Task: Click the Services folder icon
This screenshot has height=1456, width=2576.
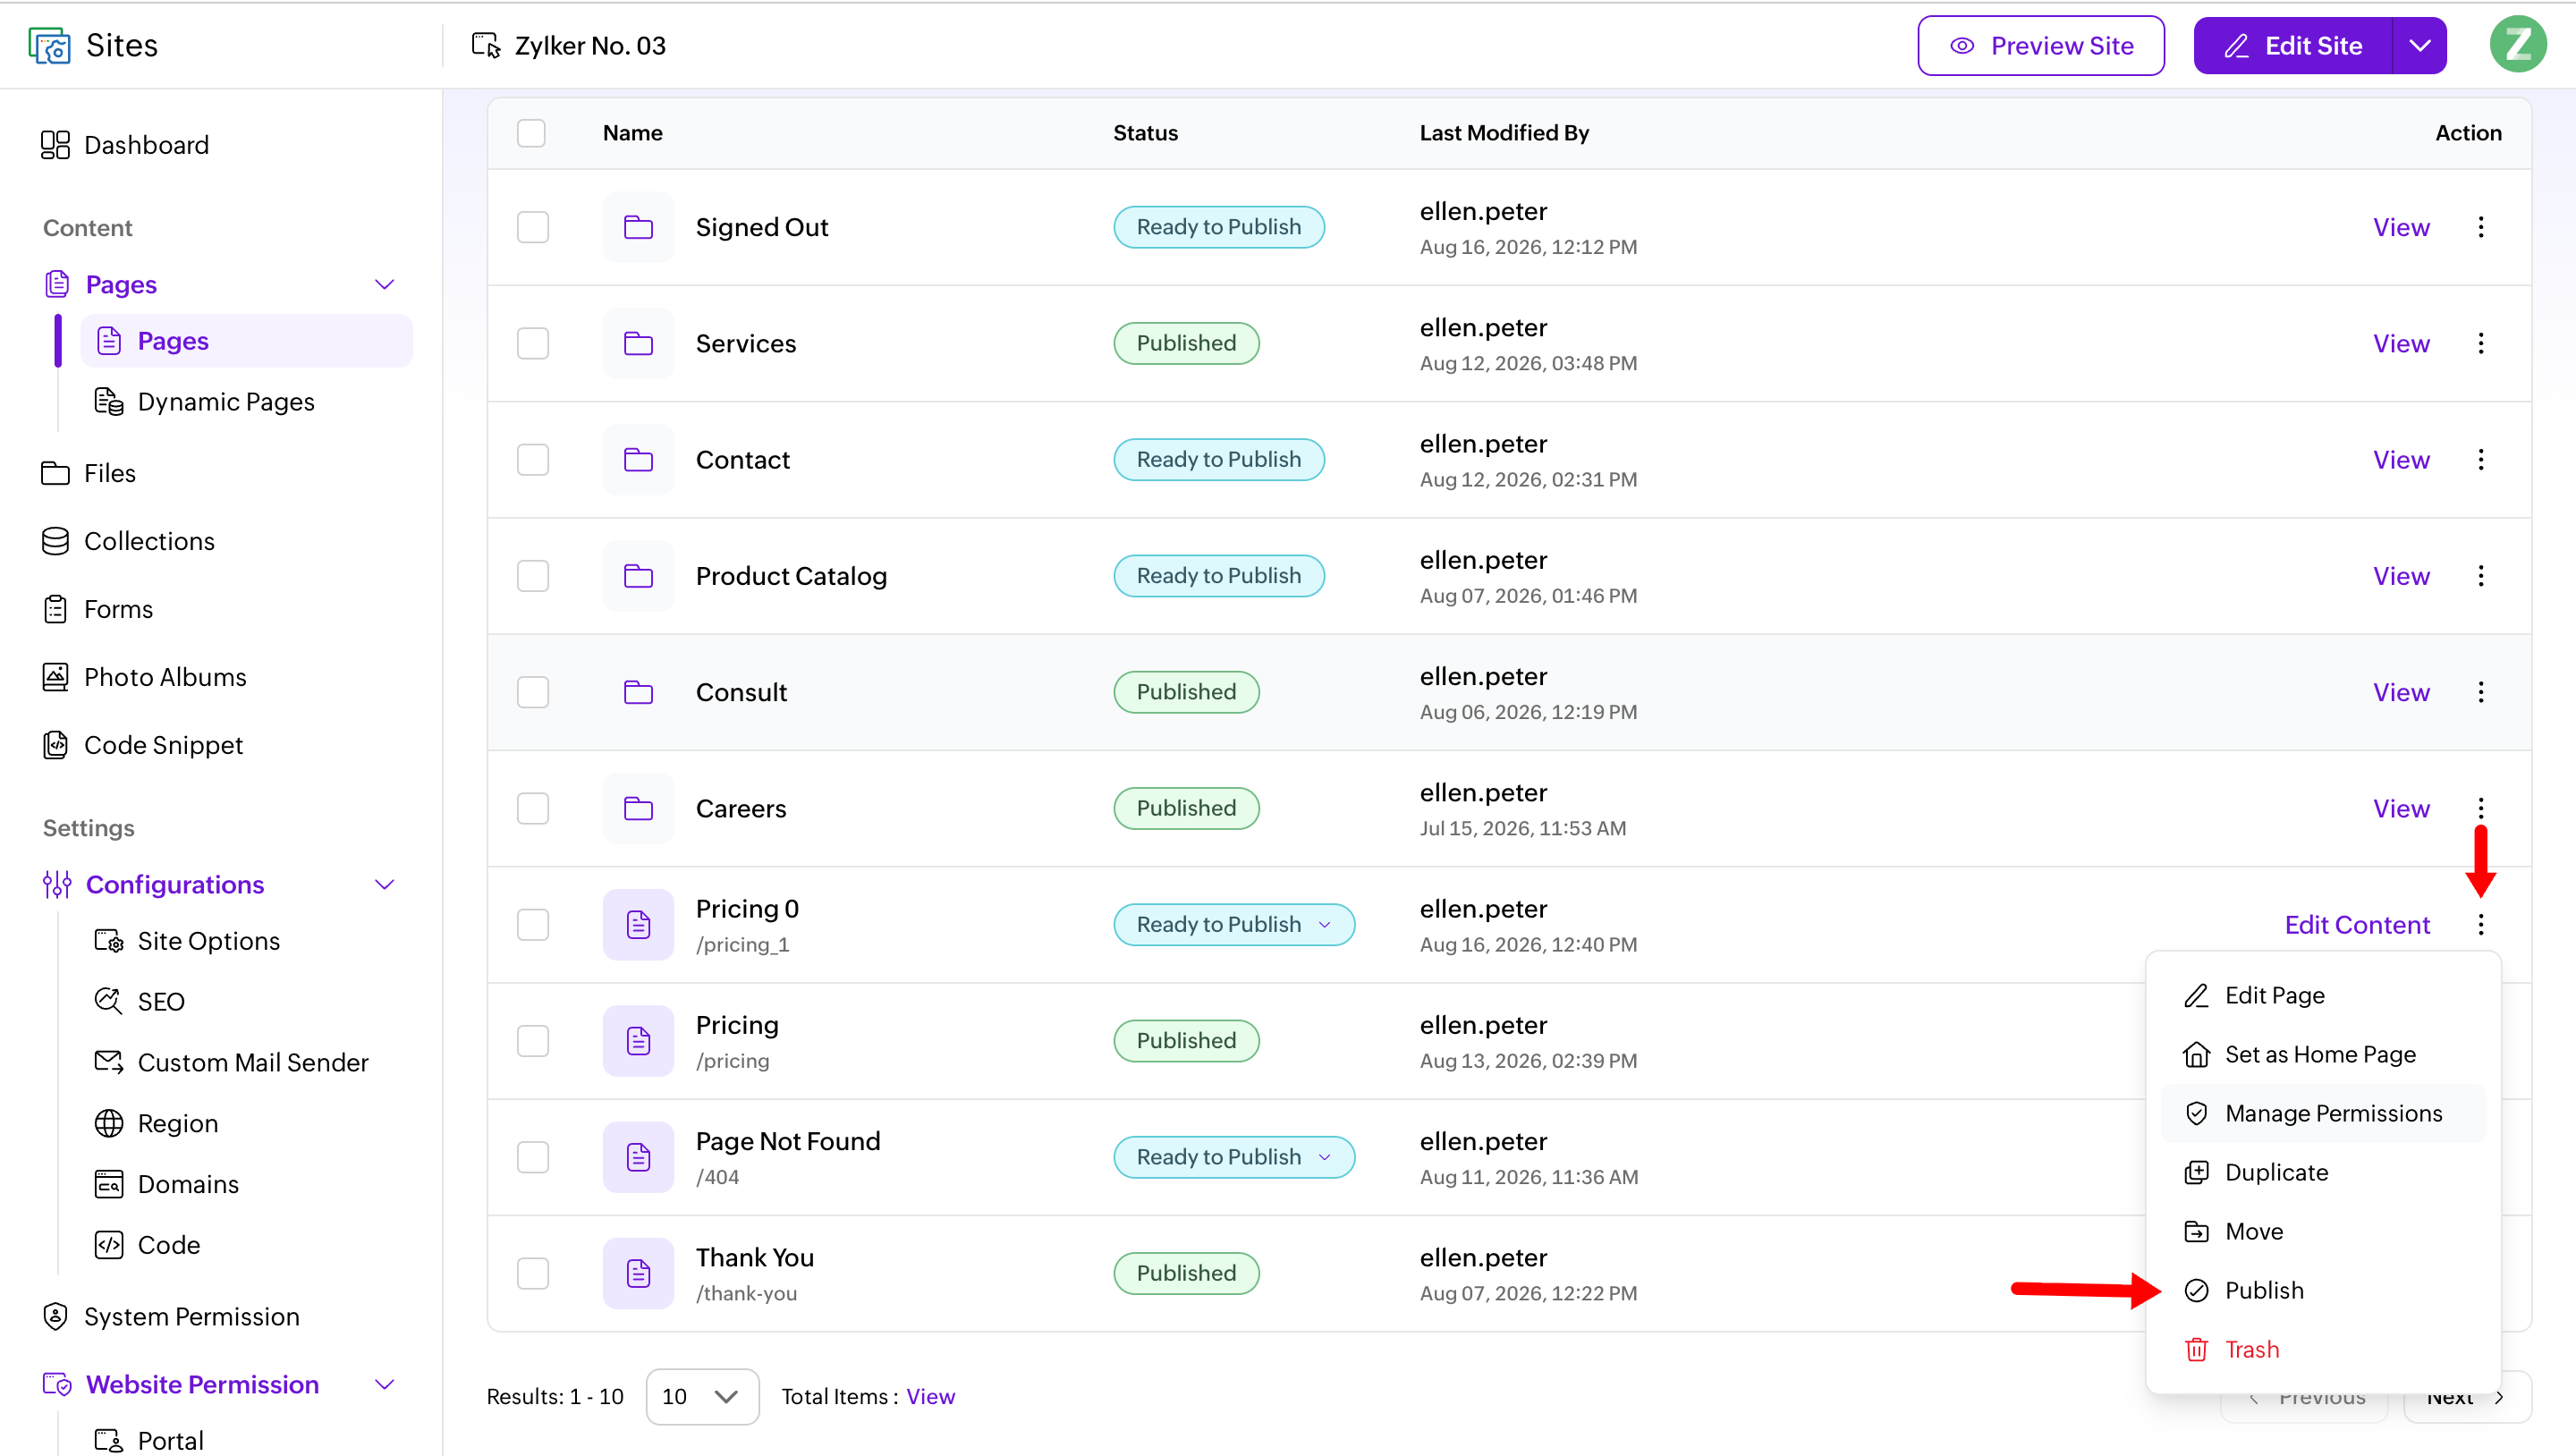Action: point(638,343)
